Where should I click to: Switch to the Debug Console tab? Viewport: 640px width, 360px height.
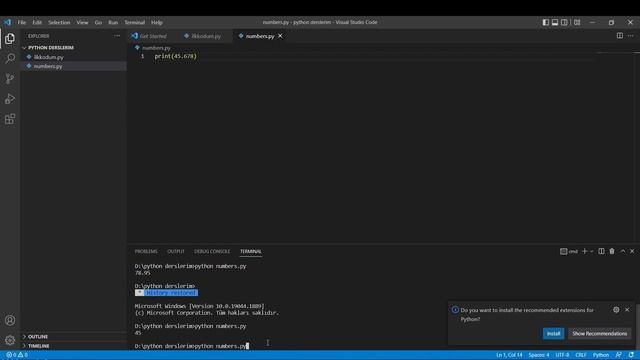coord(212,251)
